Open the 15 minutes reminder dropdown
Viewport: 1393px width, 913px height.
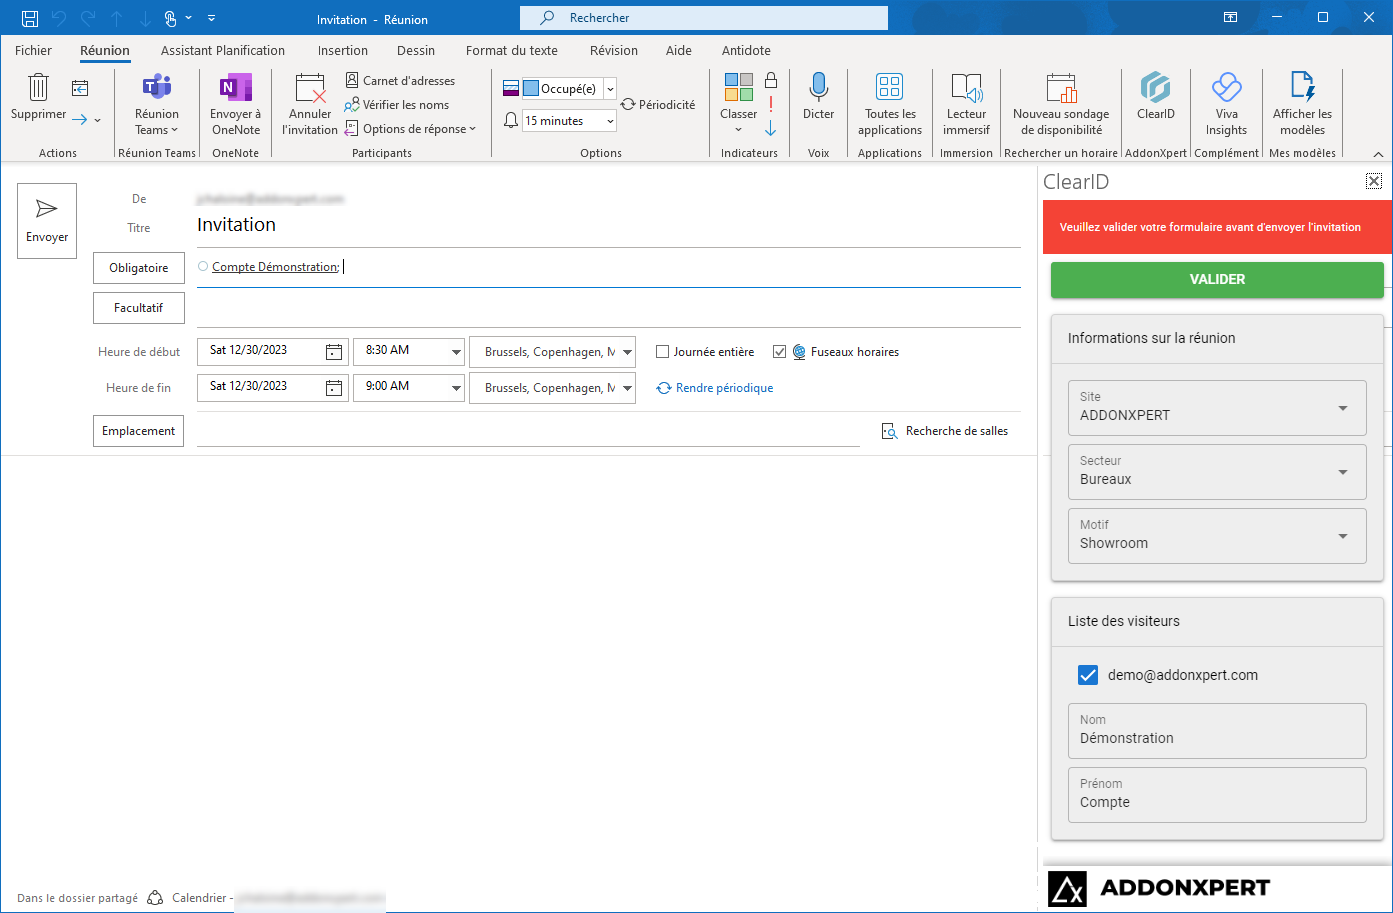pyautogui.click(x=610, y=121)
